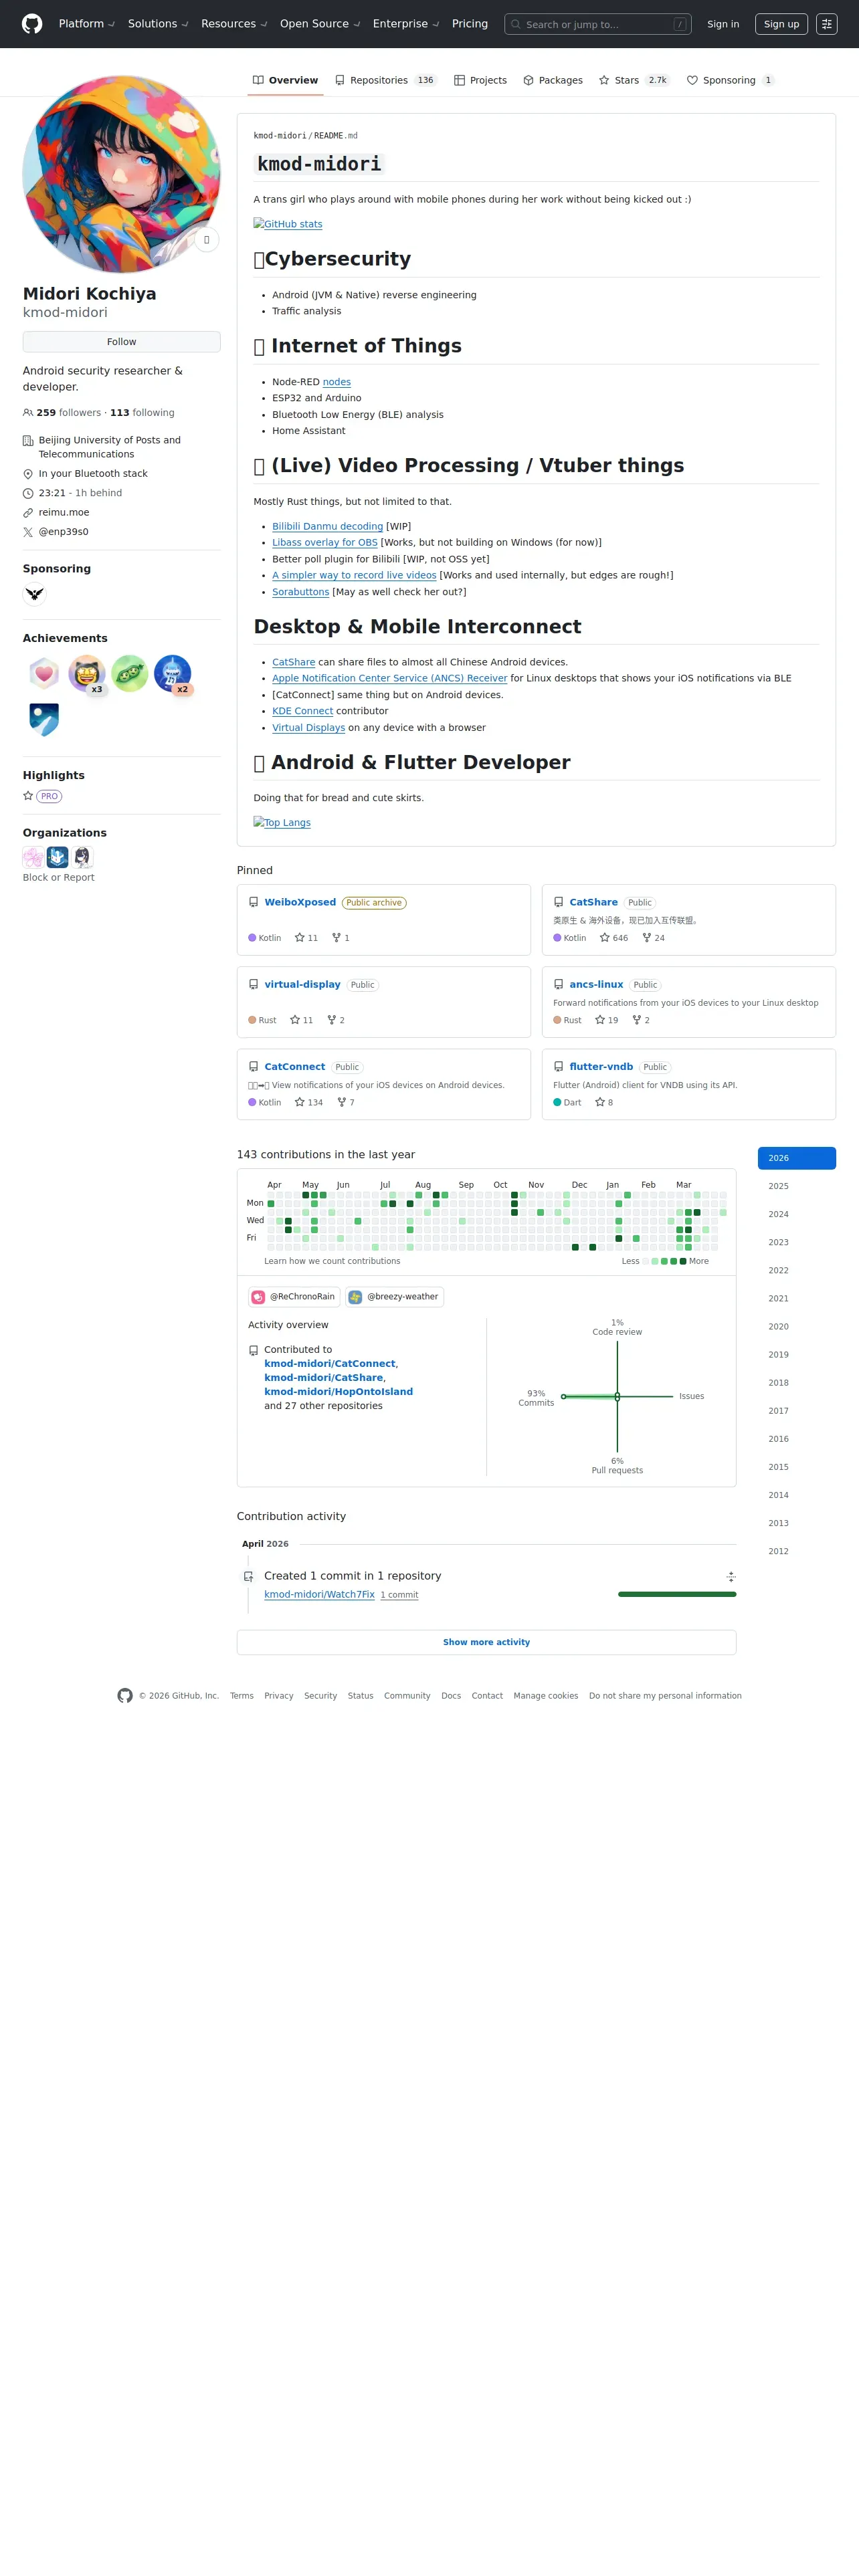Open the @enp39s0 X profile

[x=64, y=532]
